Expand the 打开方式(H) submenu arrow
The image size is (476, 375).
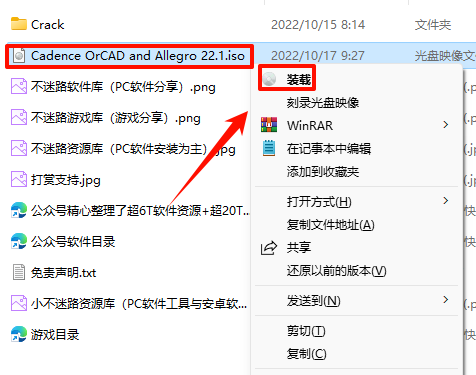pyautogui.click(x=446, y=201)
